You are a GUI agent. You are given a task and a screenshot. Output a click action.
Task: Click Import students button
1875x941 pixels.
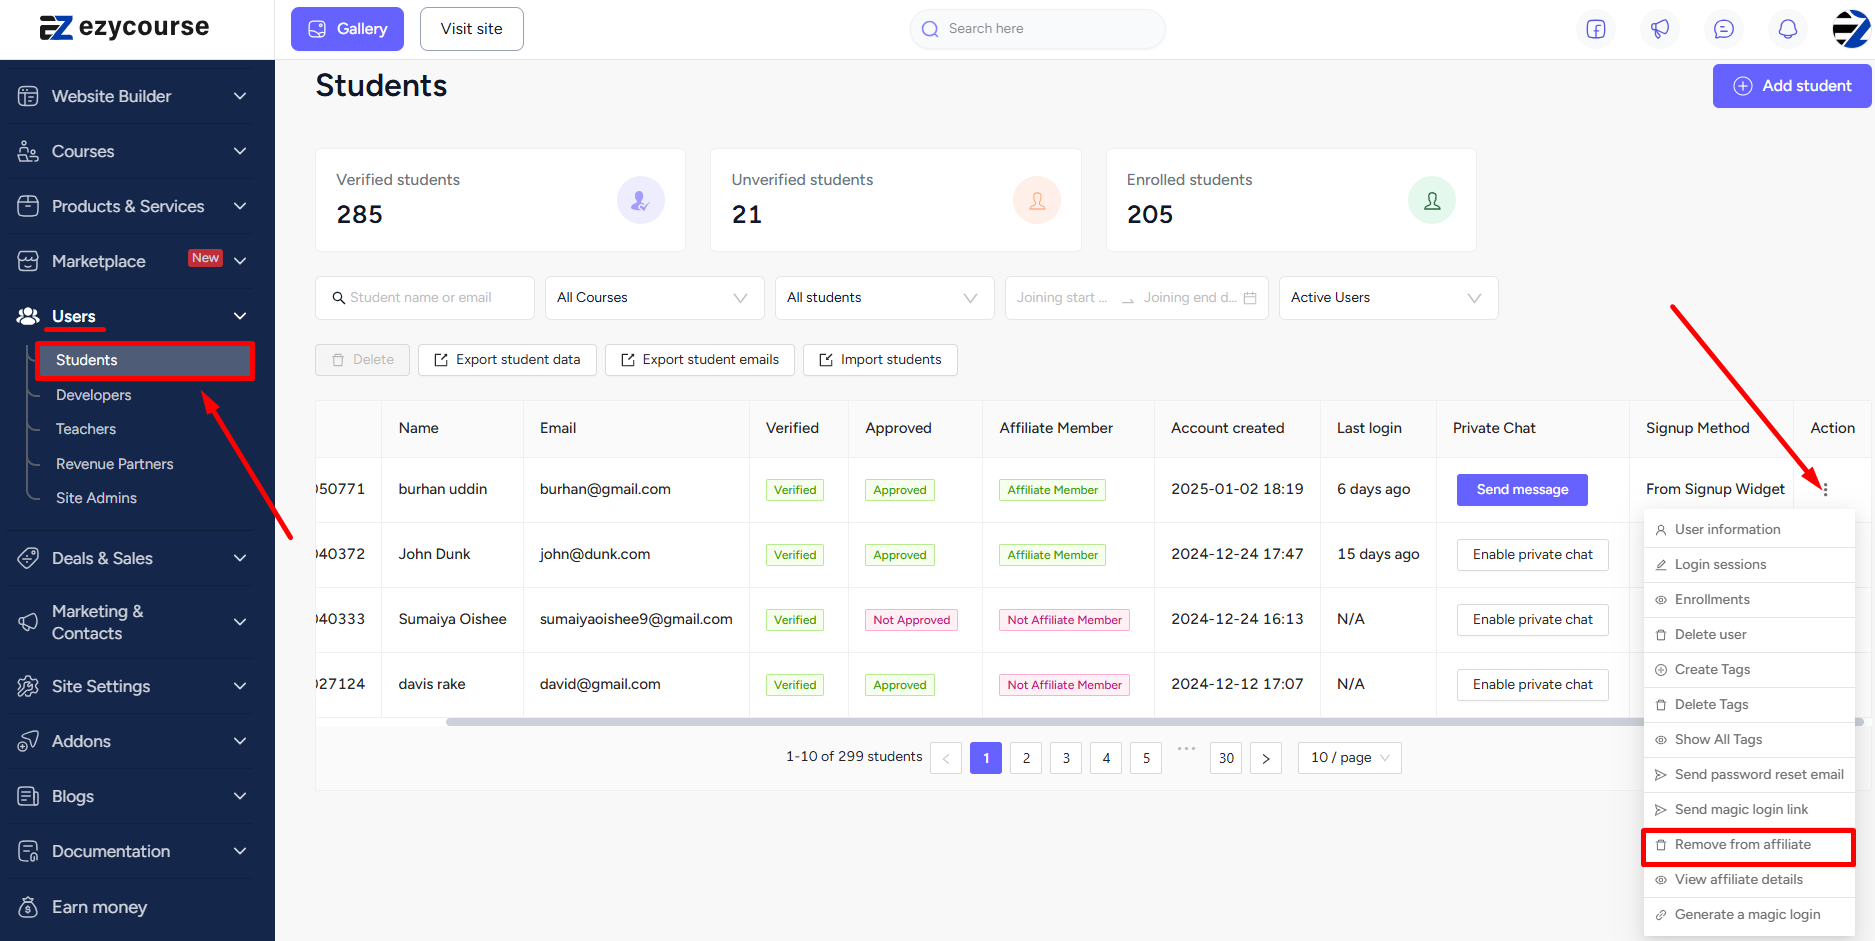880,360
